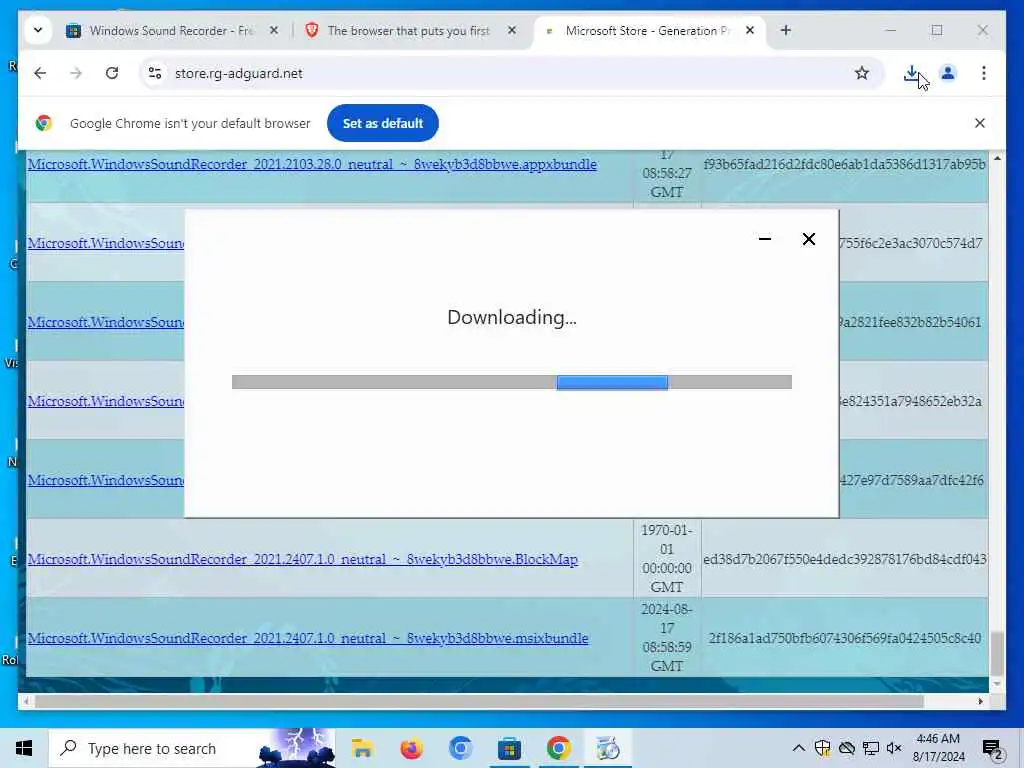Screen dimensions: 1024x768
Task: Open clock showing 4:46 AM
Action: click(938, 748)
